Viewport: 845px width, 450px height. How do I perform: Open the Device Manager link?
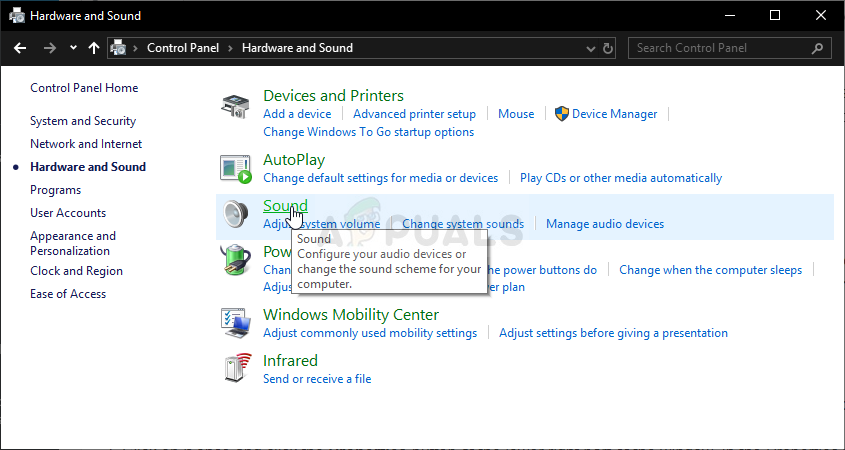(614, 114)
